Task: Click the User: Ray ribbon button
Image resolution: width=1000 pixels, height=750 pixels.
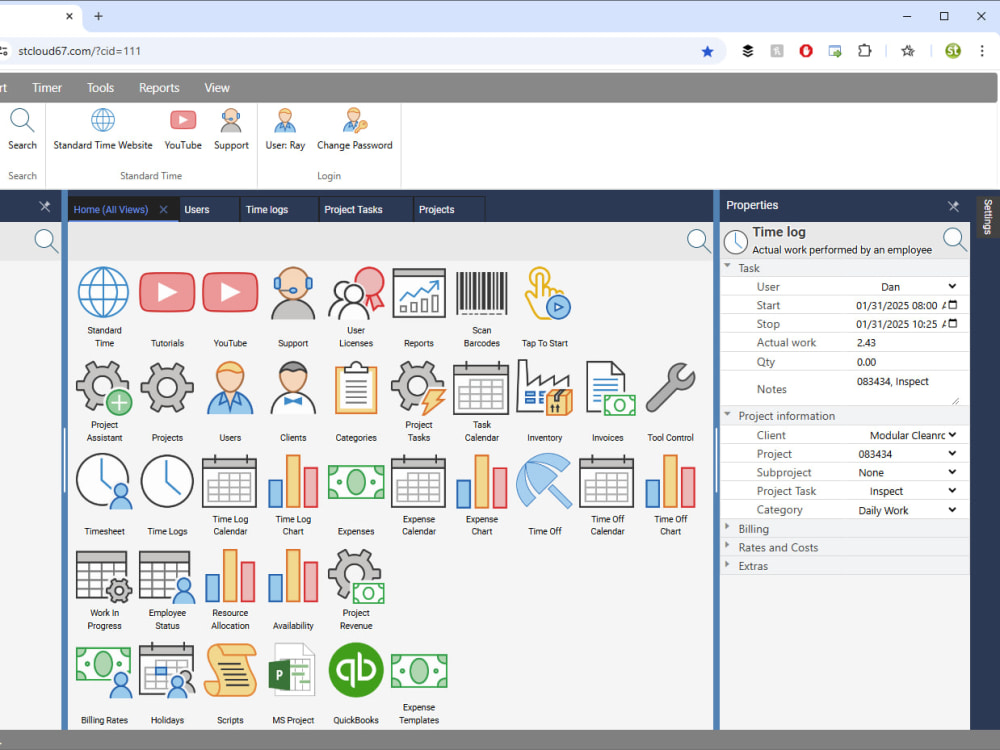Action: coord(285,129)
